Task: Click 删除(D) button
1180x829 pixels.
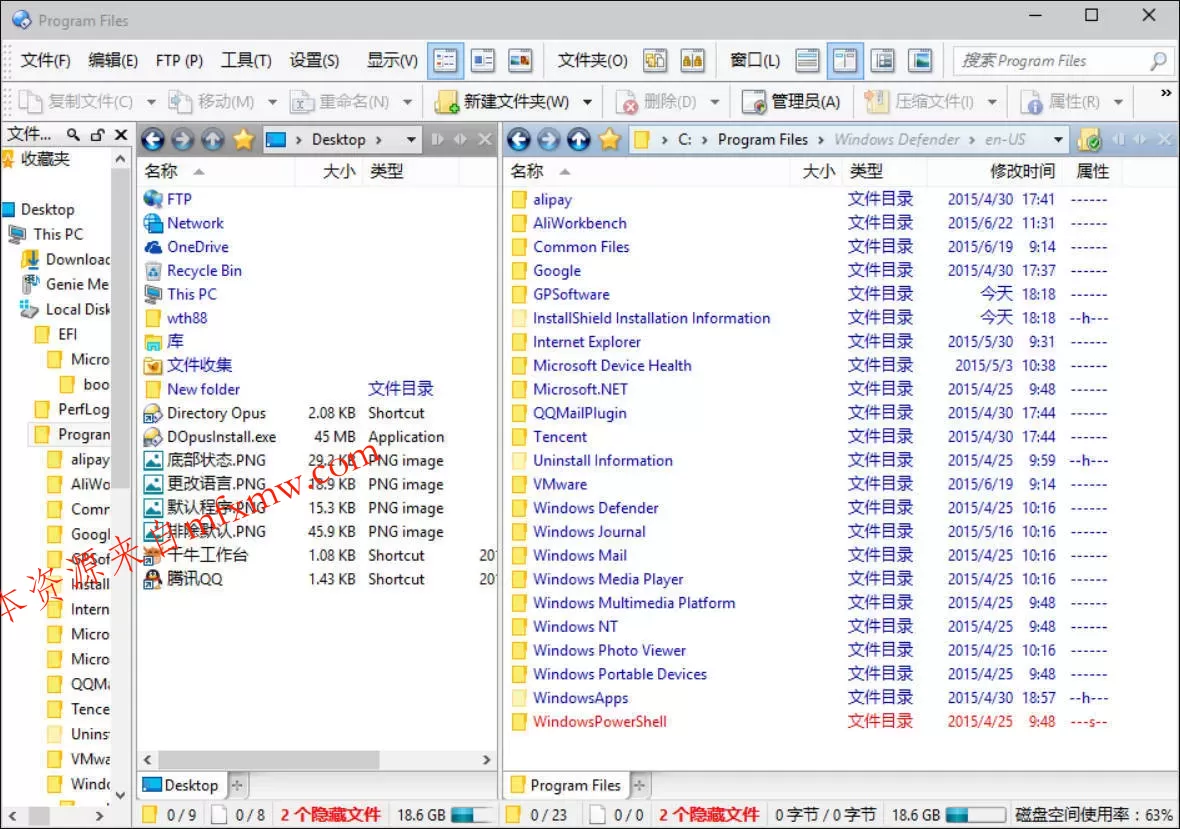Action: pos(657,102)
